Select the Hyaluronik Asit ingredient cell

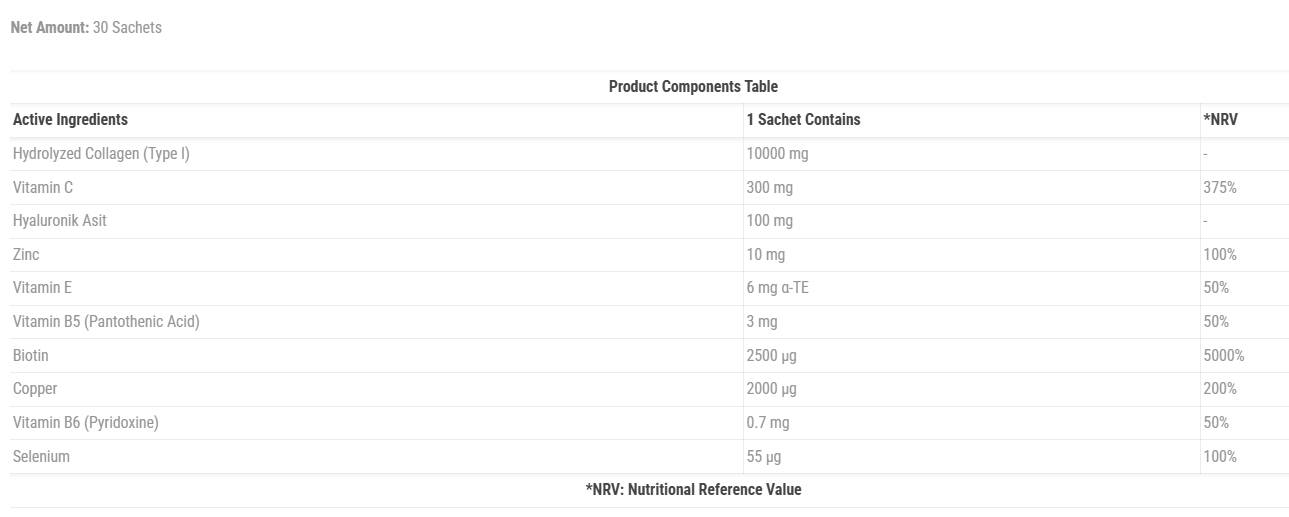coord(60,221)
